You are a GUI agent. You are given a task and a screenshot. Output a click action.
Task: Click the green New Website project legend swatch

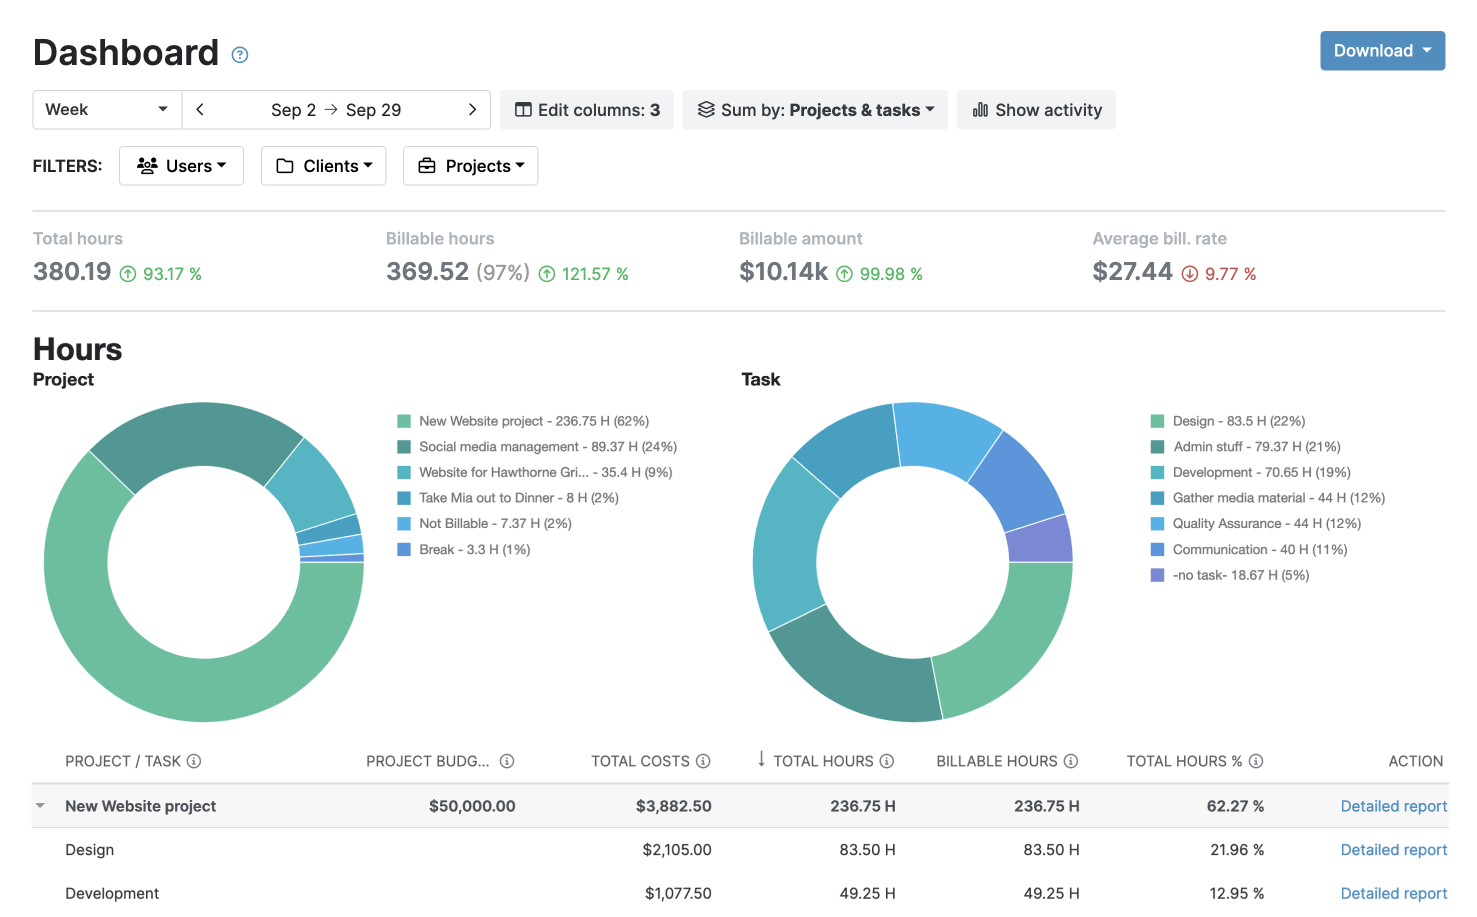(x=404, y=421)
